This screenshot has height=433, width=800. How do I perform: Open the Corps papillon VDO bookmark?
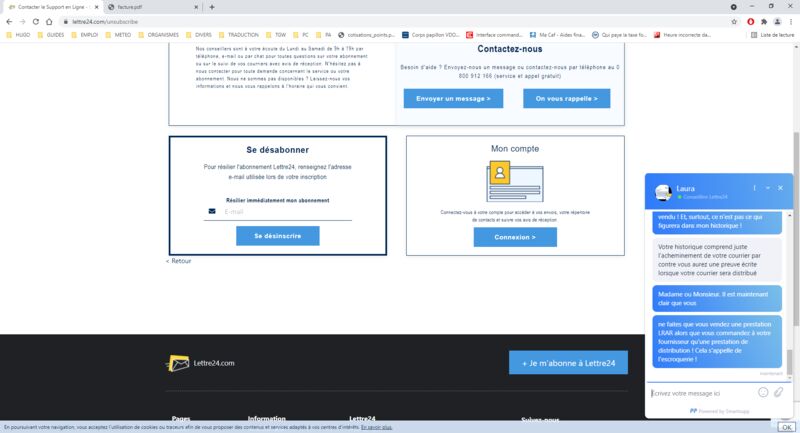coord(431,35)
